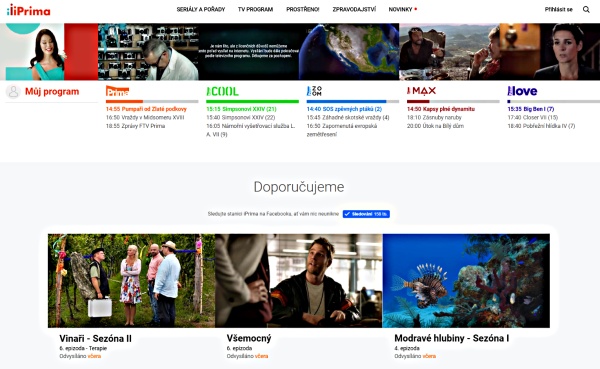Open the Zpravodajství menu item

[354, 9]
